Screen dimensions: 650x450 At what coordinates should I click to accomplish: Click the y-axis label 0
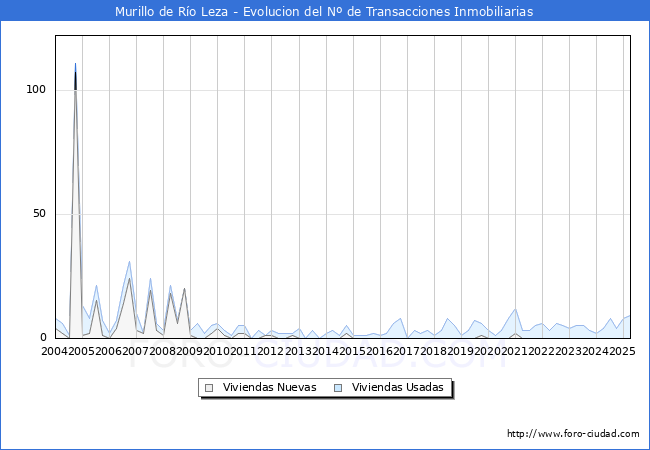pos(43,338)
